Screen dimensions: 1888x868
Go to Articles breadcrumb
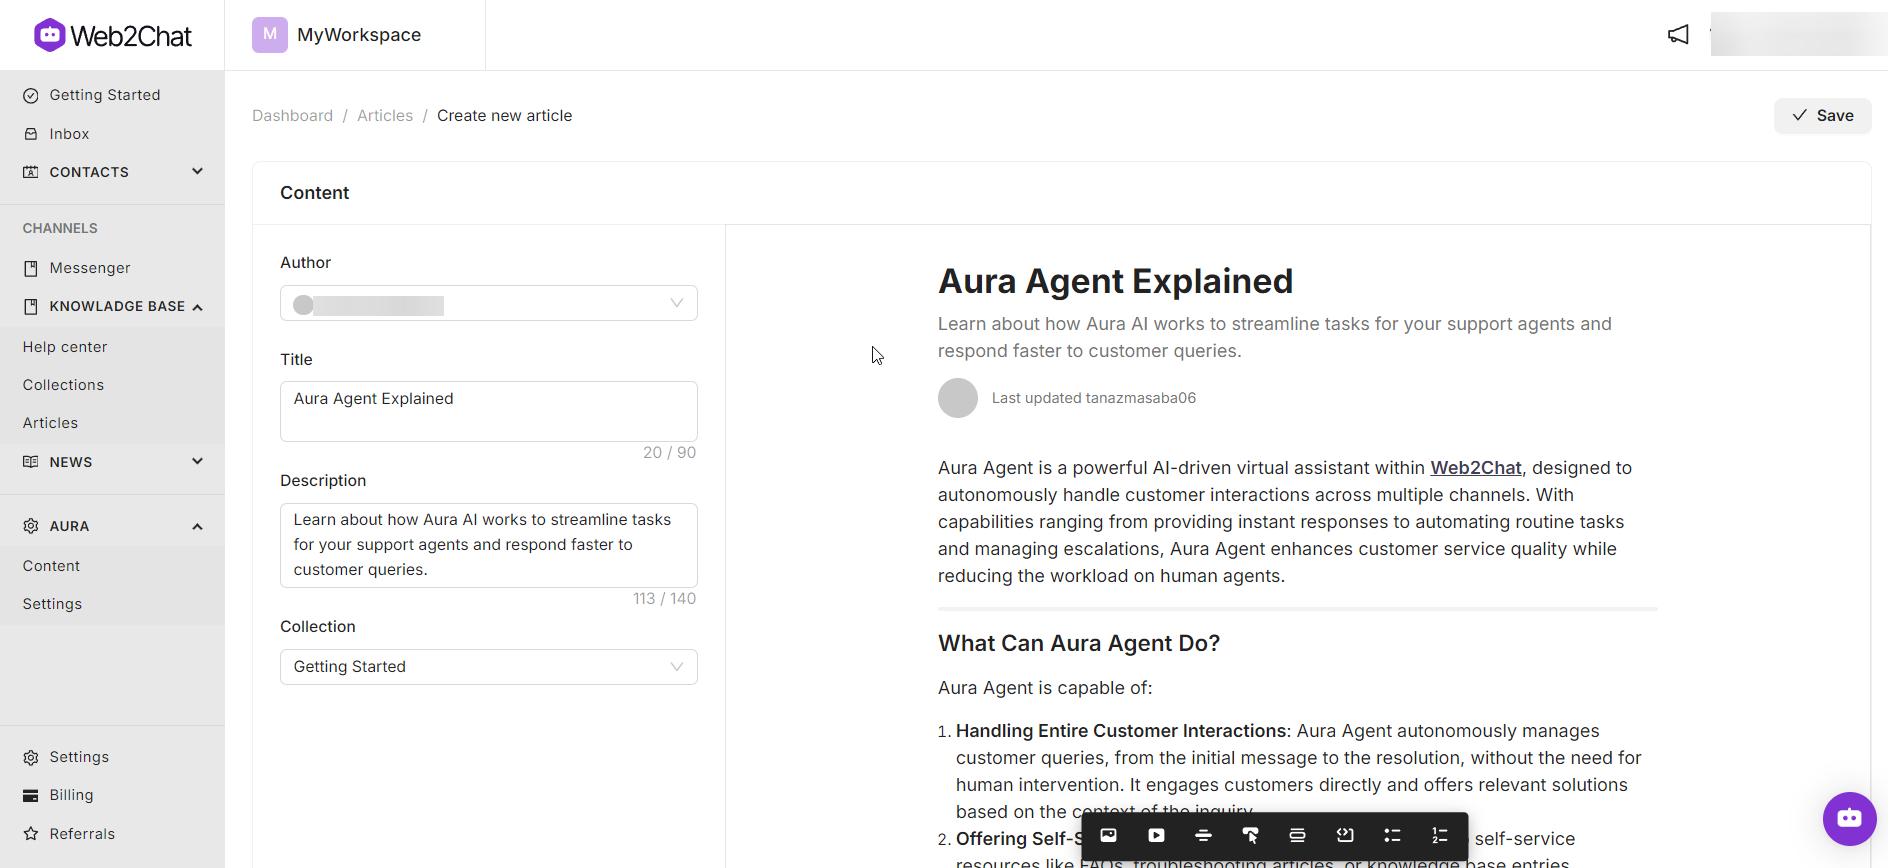point(385,116)
